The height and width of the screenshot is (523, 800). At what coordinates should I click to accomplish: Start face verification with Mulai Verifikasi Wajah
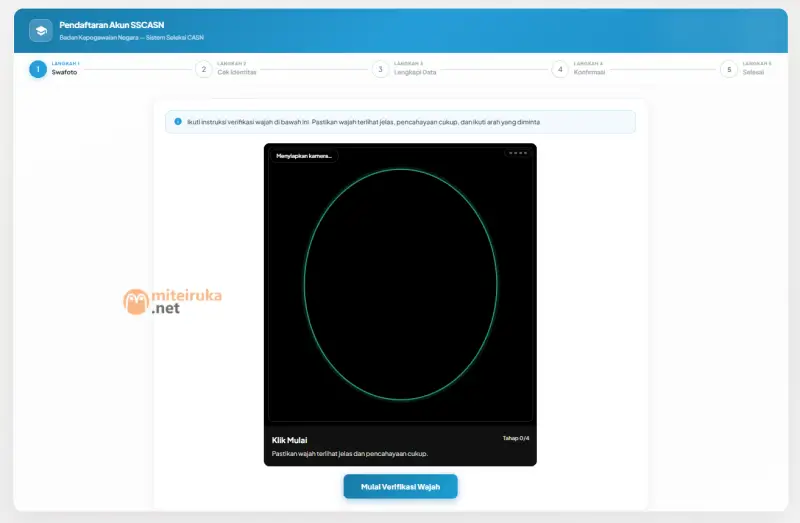coord(401,487)
